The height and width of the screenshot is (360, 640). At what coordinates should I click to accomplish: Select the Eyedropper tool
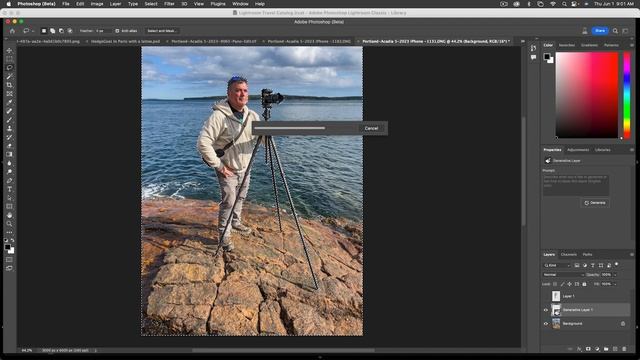coord(9,102)
